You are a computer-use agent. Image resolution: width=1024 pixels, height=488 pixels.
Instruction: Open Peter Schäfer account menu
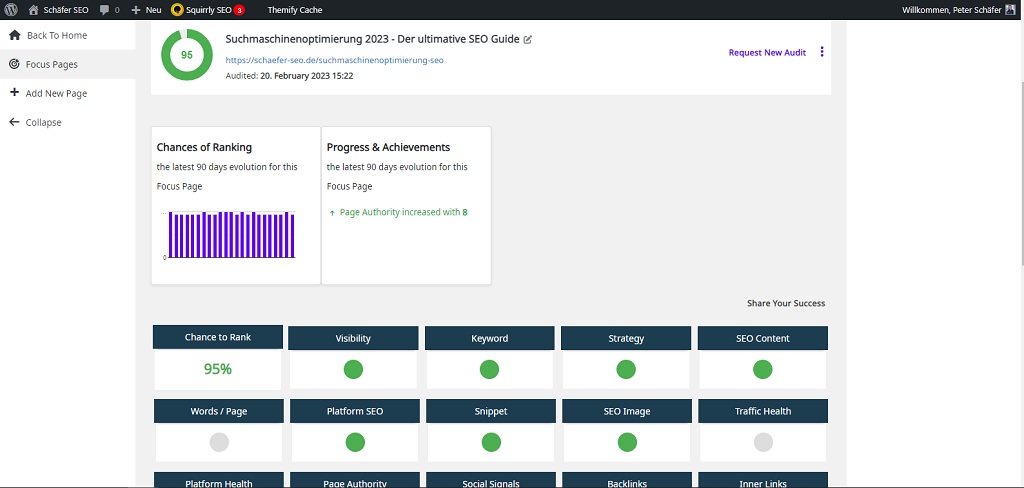(x=960, y=10)
